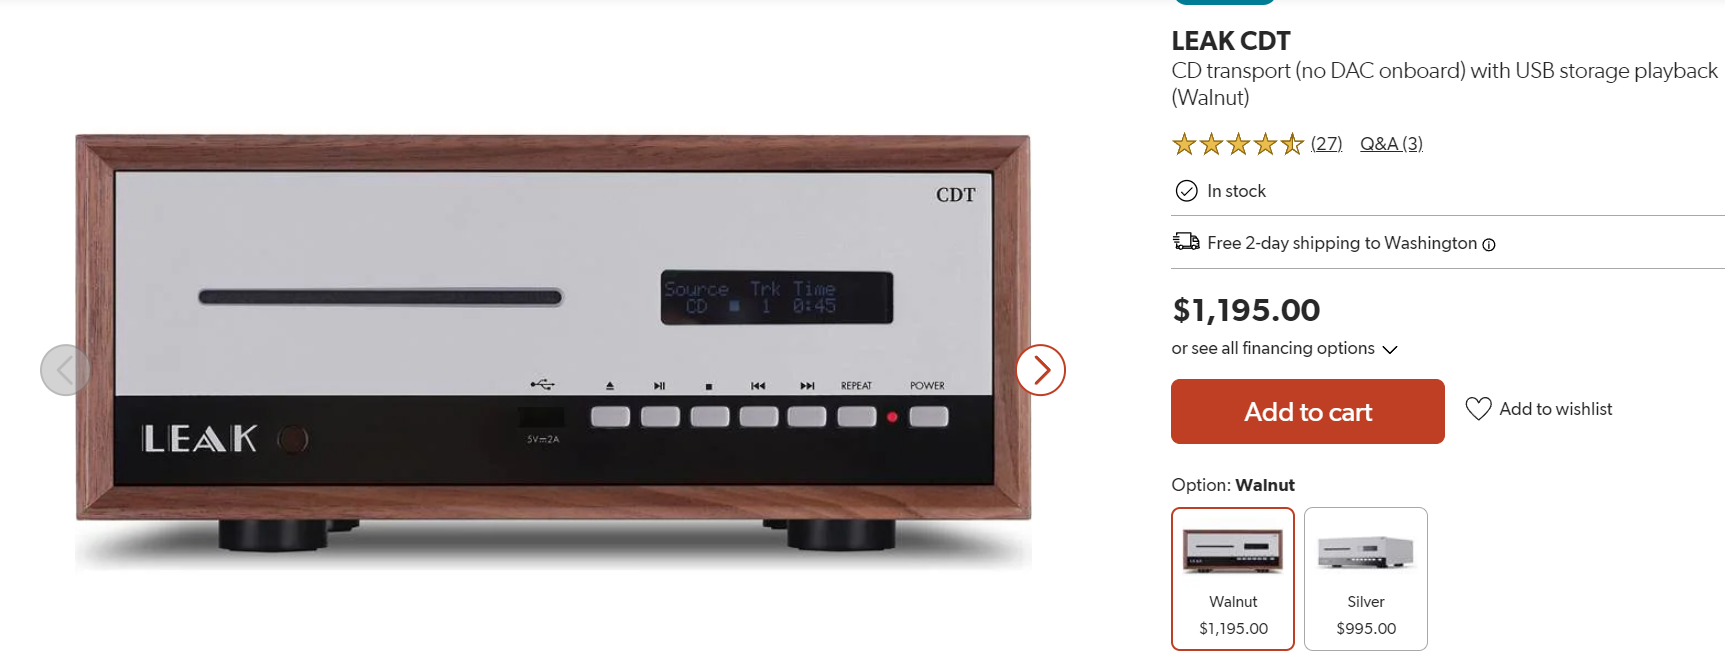Add the LEAK CDT to cart
Image resolution: width=1725 pixels, height=665 pixels.
pyautogui.click(x=1308, y=411)
